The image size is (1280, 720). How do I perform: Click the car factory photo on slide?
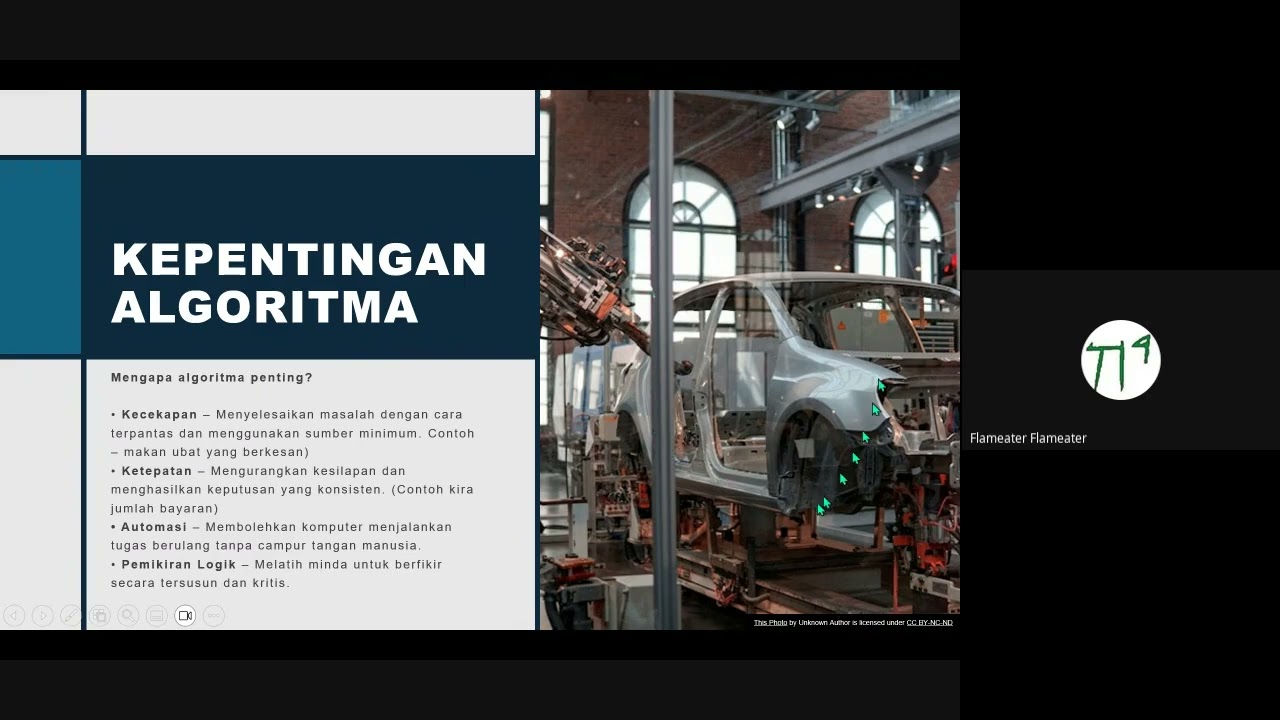click(x=750, y=360)
